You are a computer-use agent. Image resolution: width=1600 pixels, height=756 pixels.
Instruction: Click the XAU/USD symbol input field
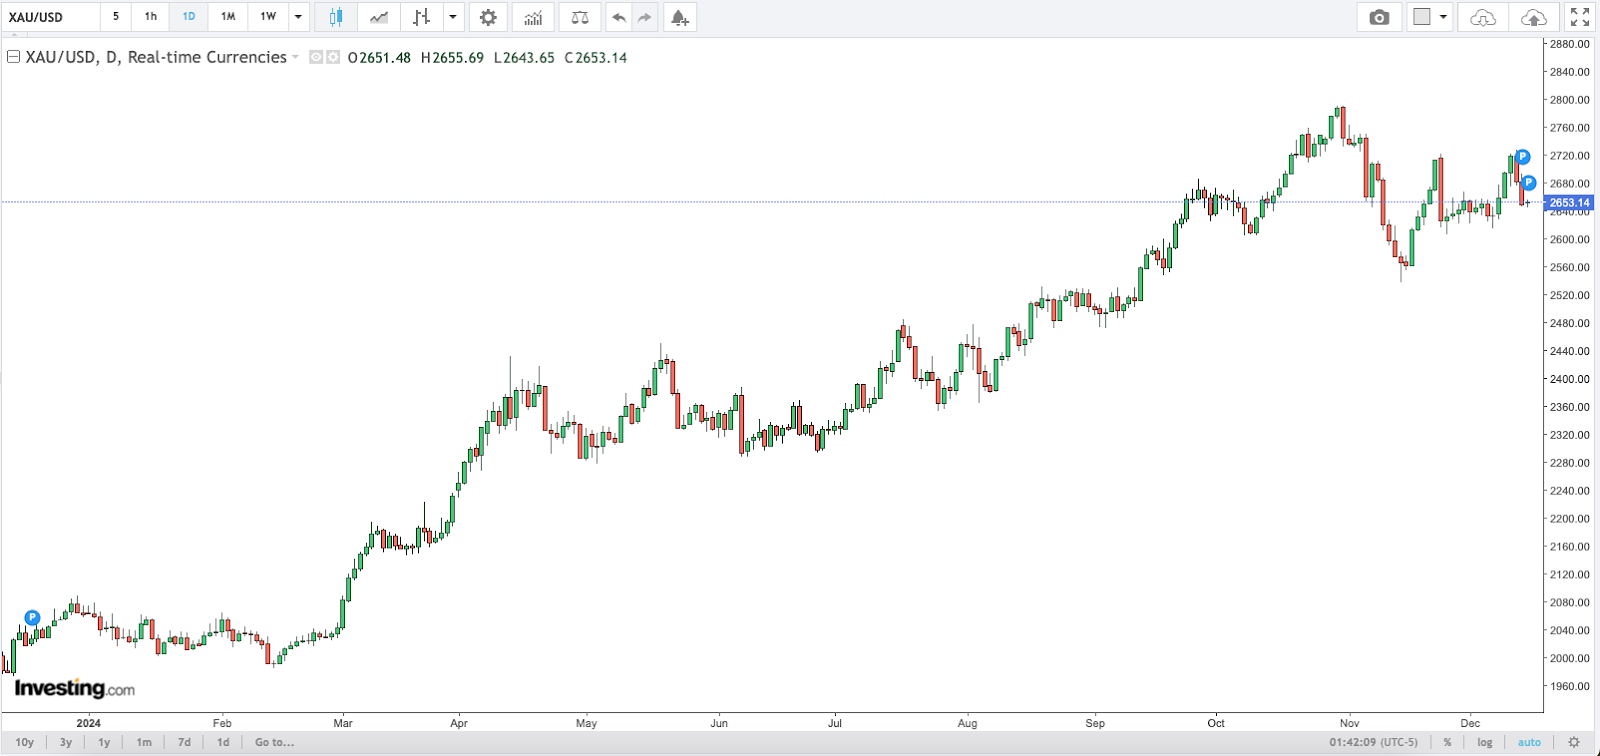pyautogui.click(x=50, y=17)
